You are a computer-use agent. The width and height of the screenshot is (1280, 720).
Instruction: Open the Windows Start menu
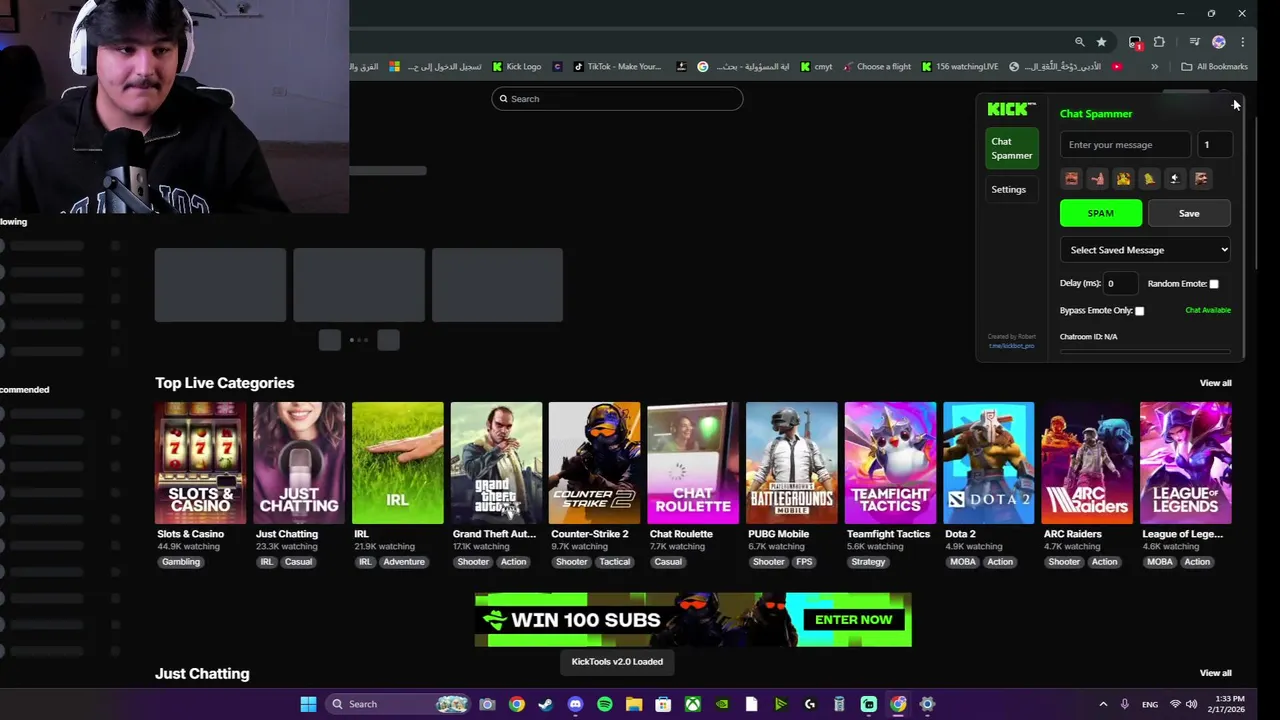pyautogui.click(x=308, y=704)
